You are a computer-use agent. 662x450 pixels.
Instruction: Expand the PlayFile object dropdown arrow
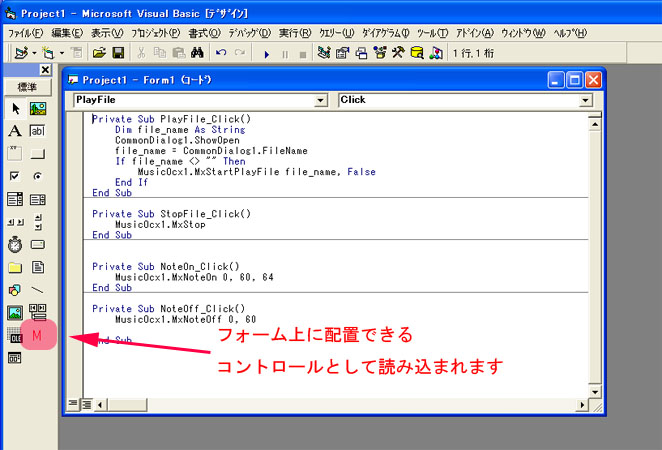tap(320, 100)
